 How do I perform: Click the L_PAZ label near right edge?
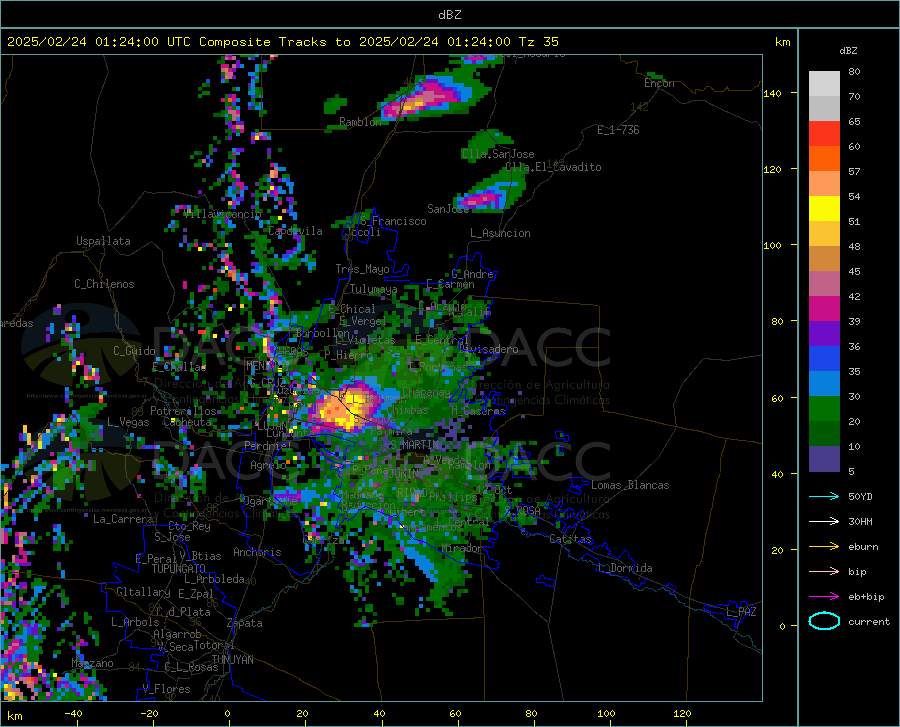click(x=741, y=612)
